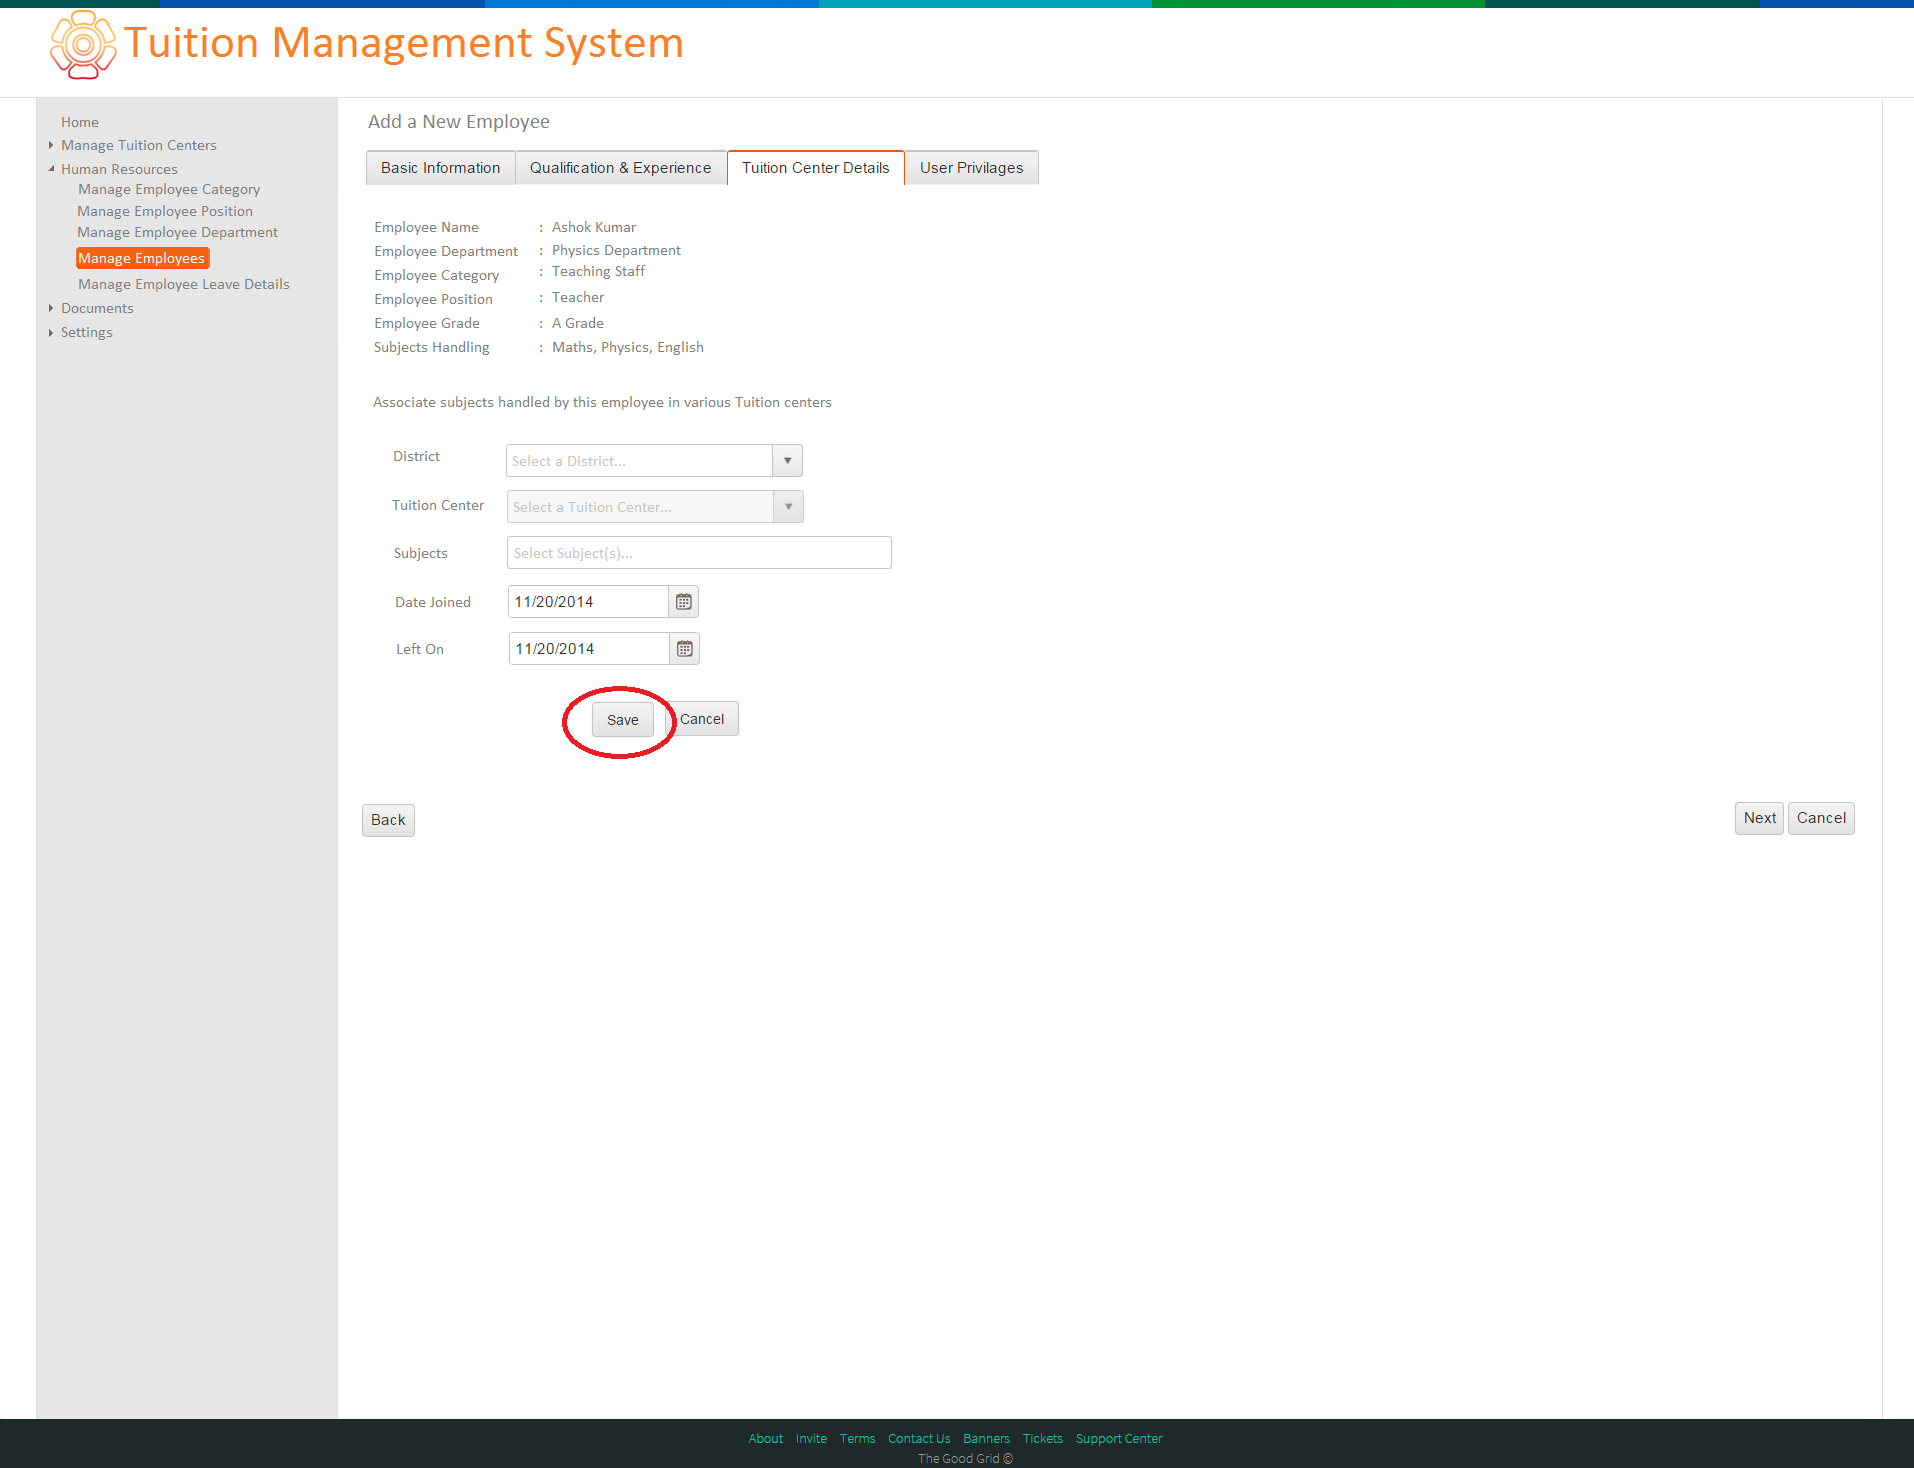Click the A Grade value
This screenshot has width=1914, height=1468.
coord(578,323)
